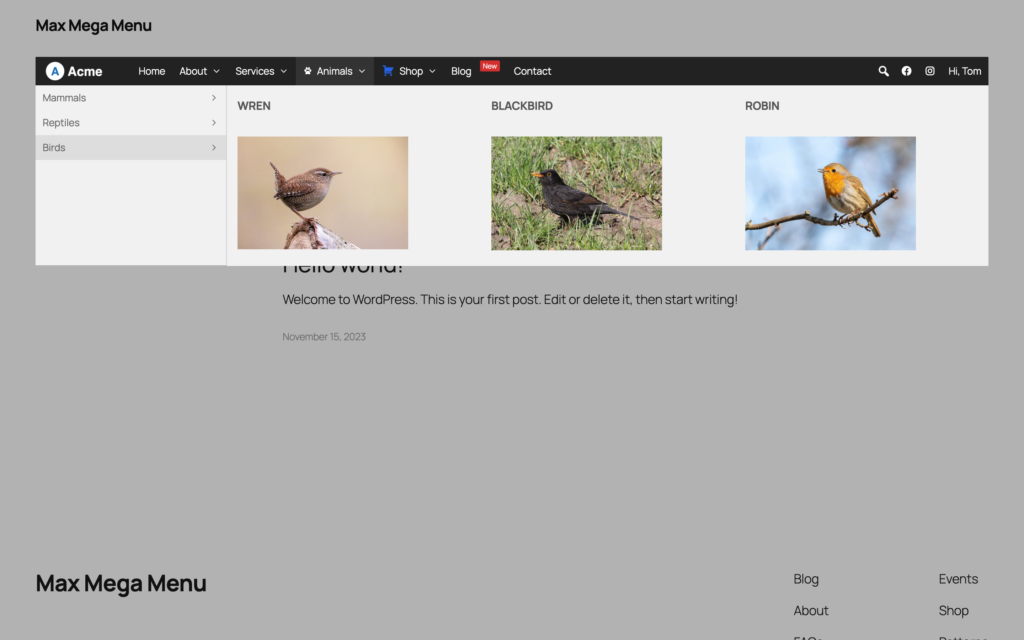Click the Max Mega Menu header title
The height and width of the screenshot is (640, 1024).
pyautogui.click(x=93, y=25)
